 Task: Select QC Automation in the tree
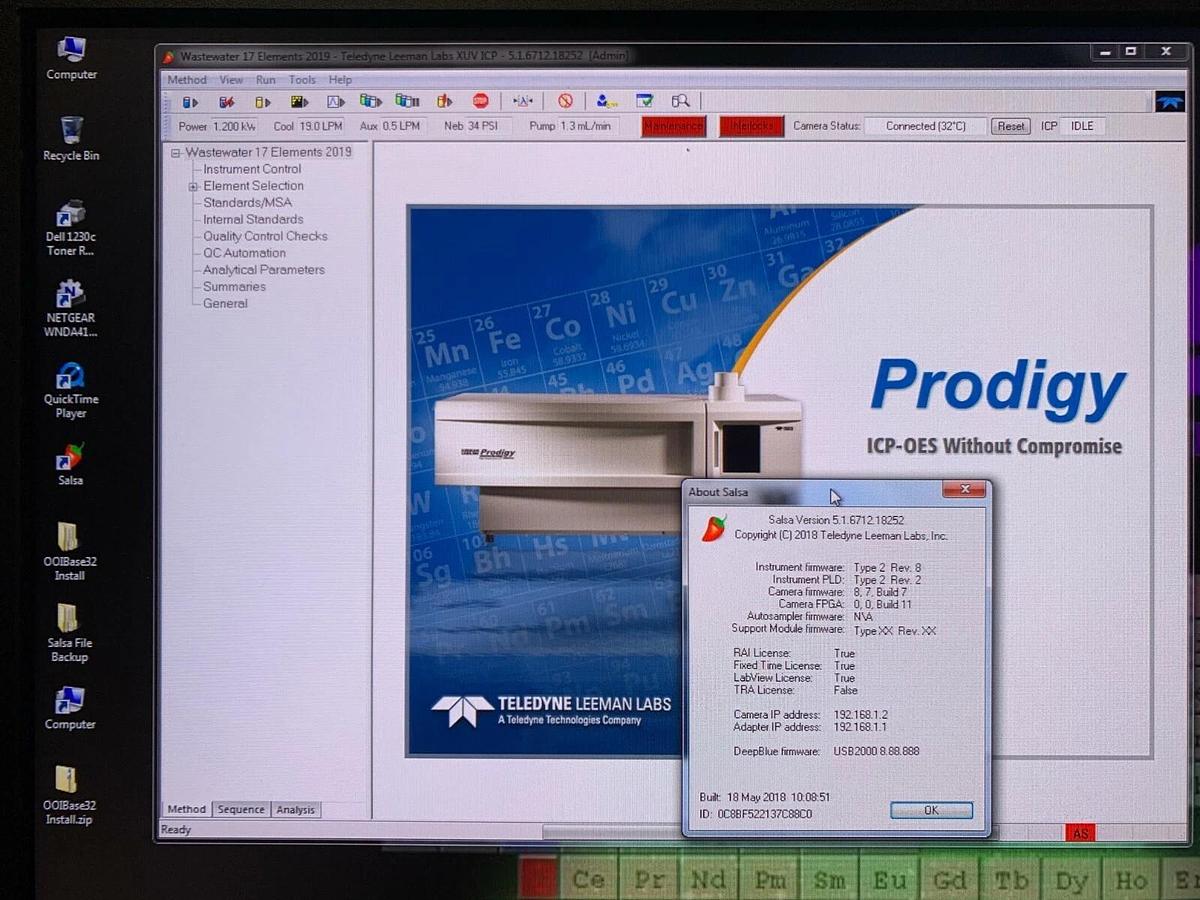244,253
